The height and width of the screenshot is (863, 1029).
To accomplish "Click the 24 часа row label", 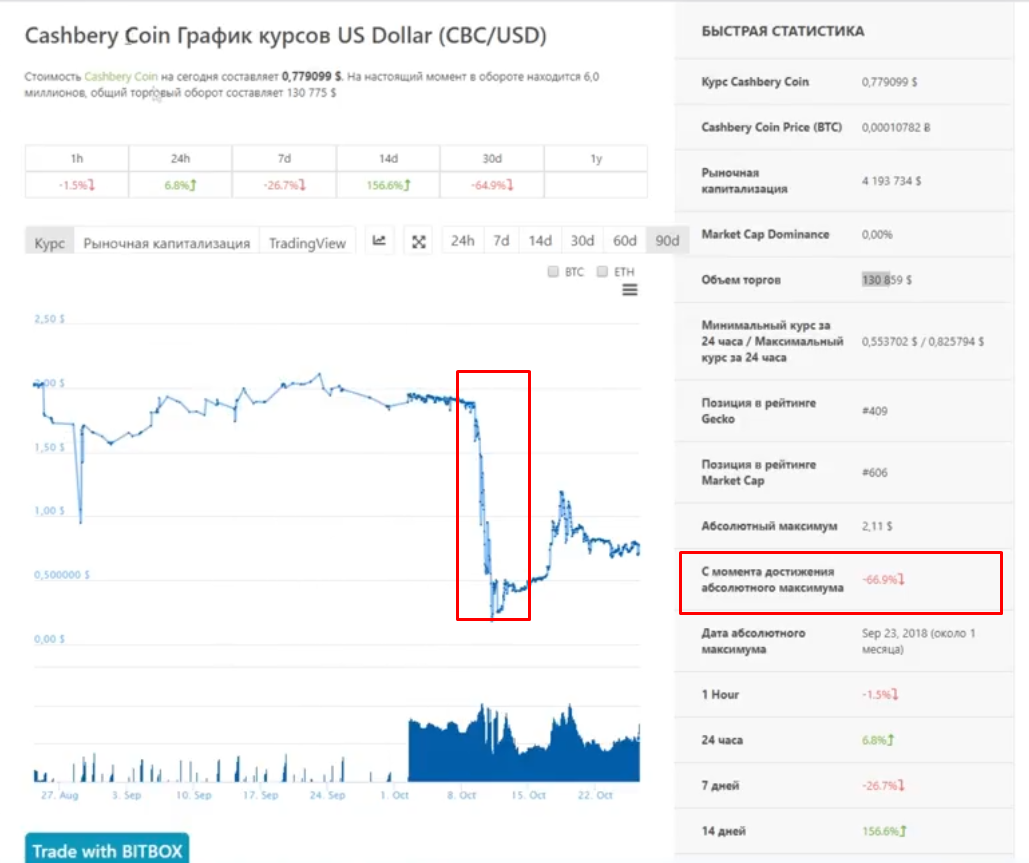I will [x=722, y=740].
